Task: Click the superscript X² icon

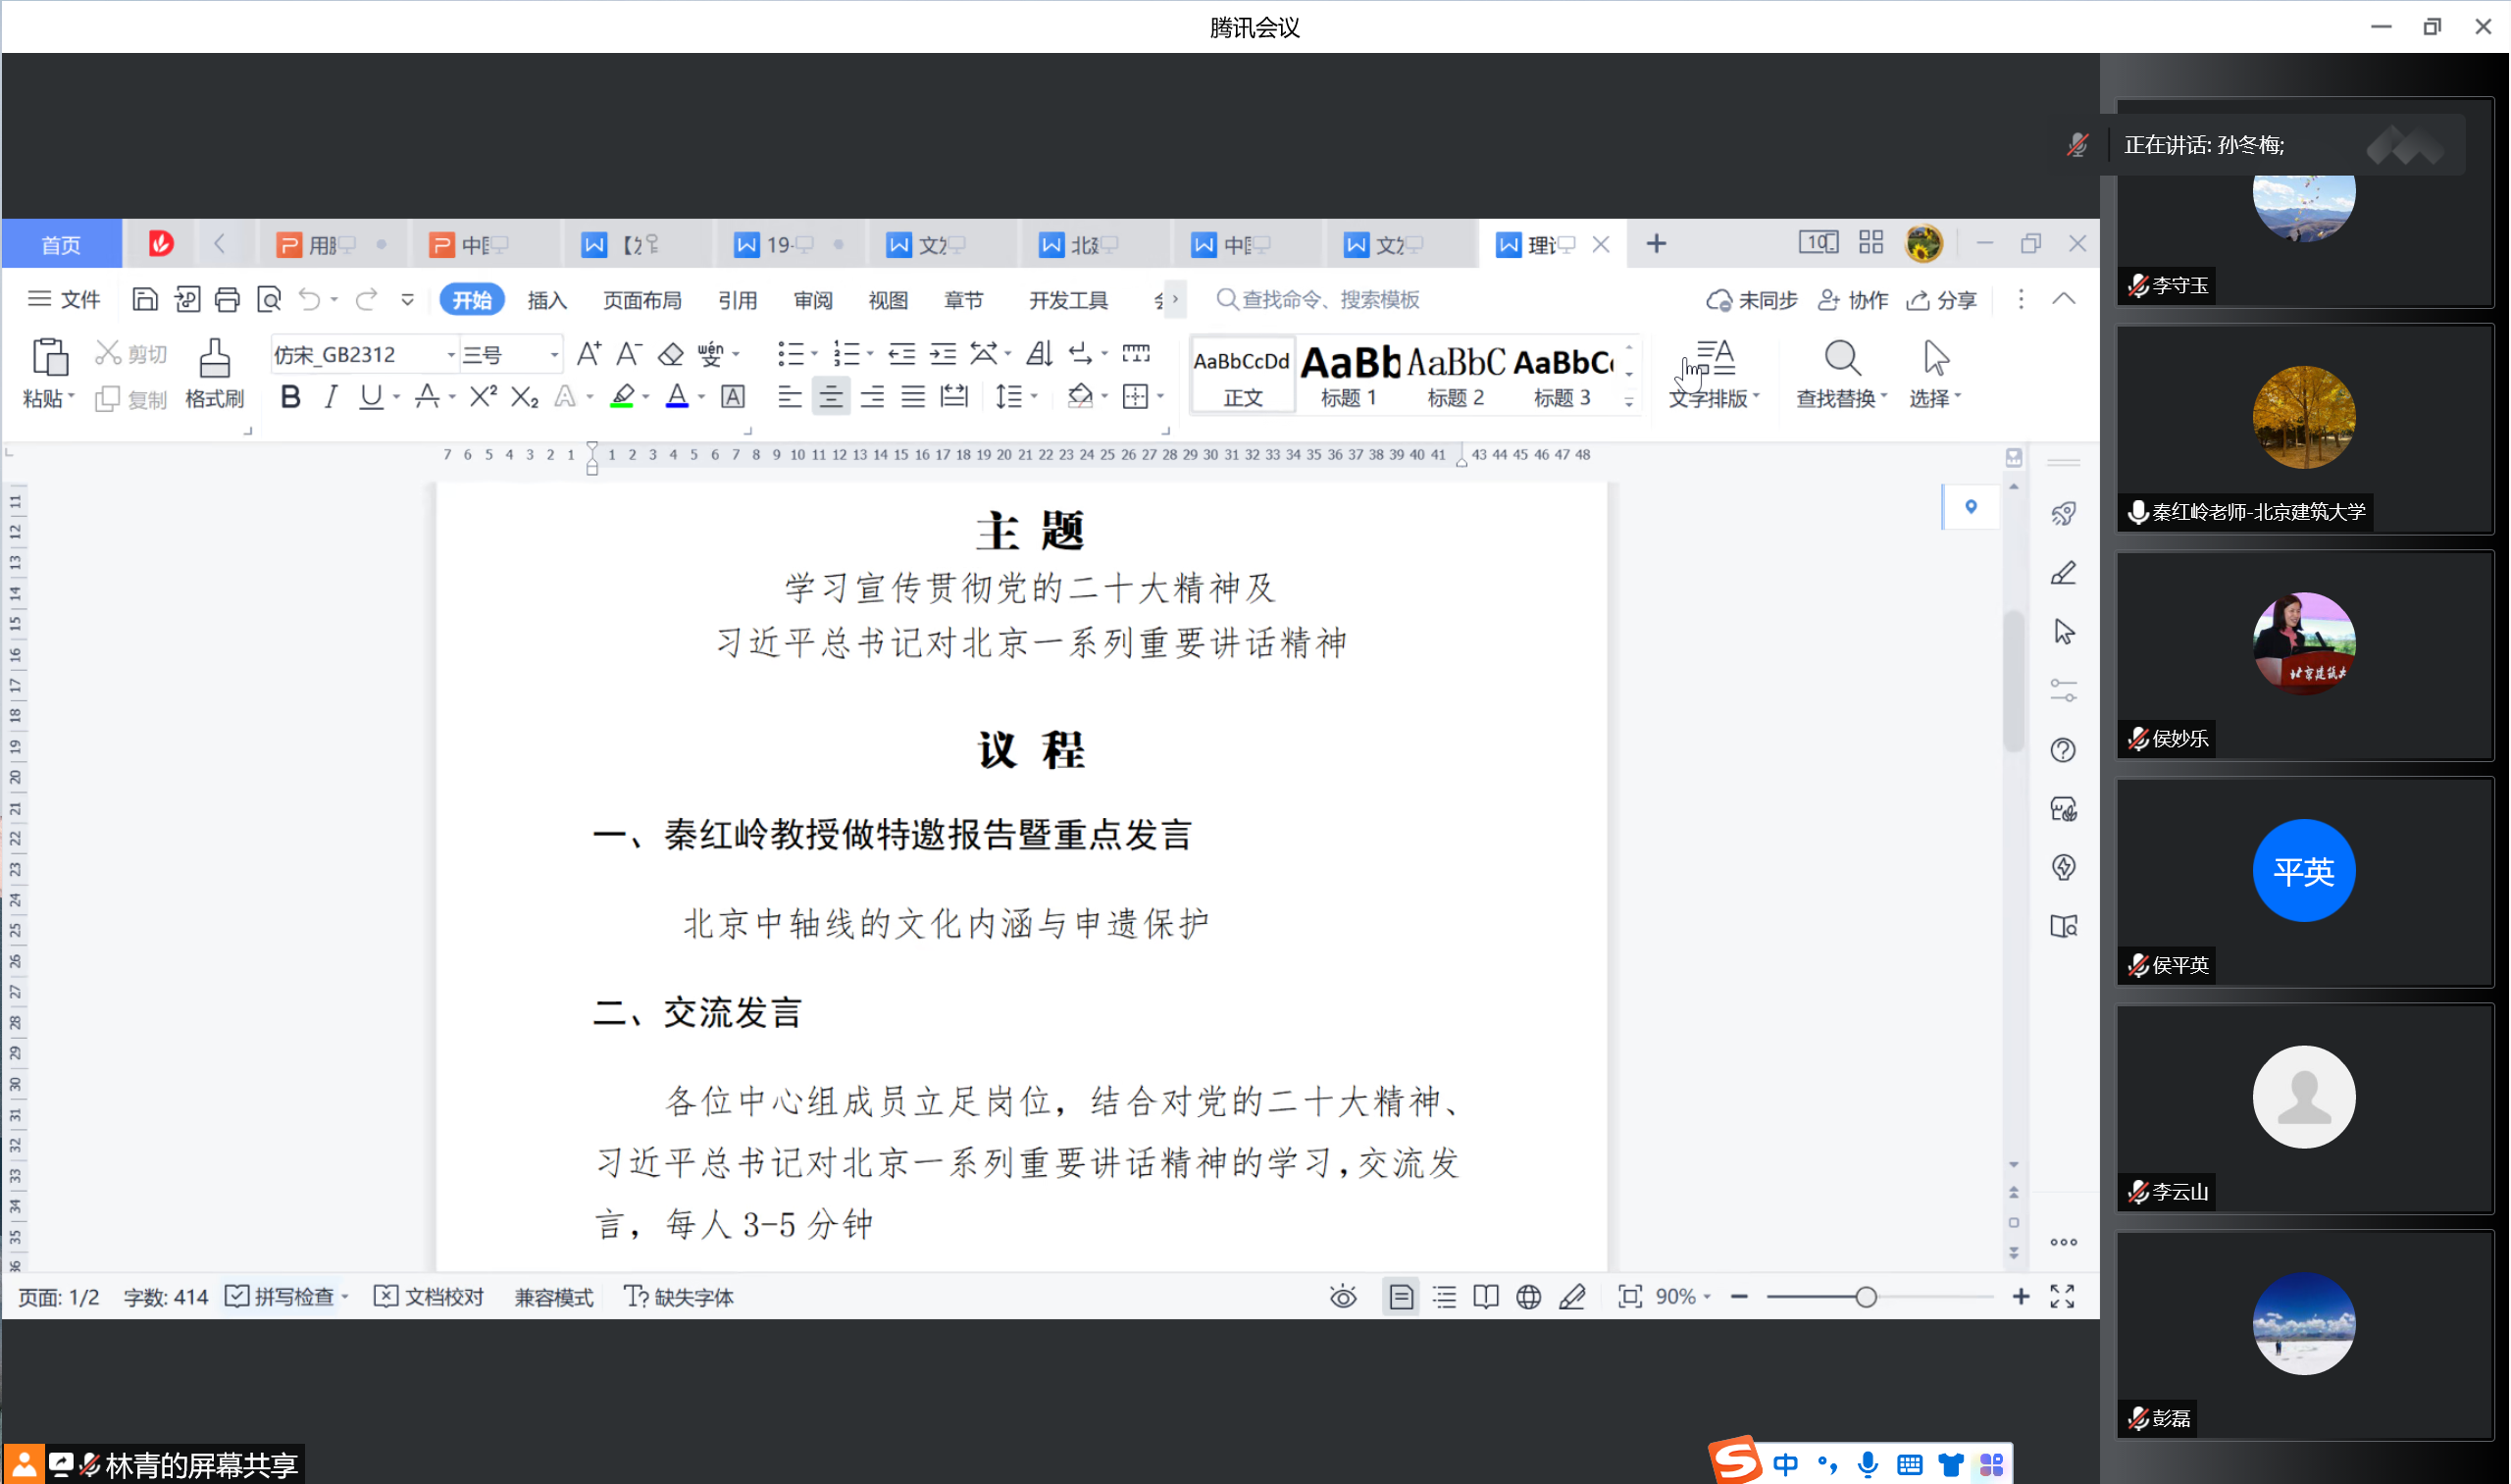Action: [x=483, y=396]
